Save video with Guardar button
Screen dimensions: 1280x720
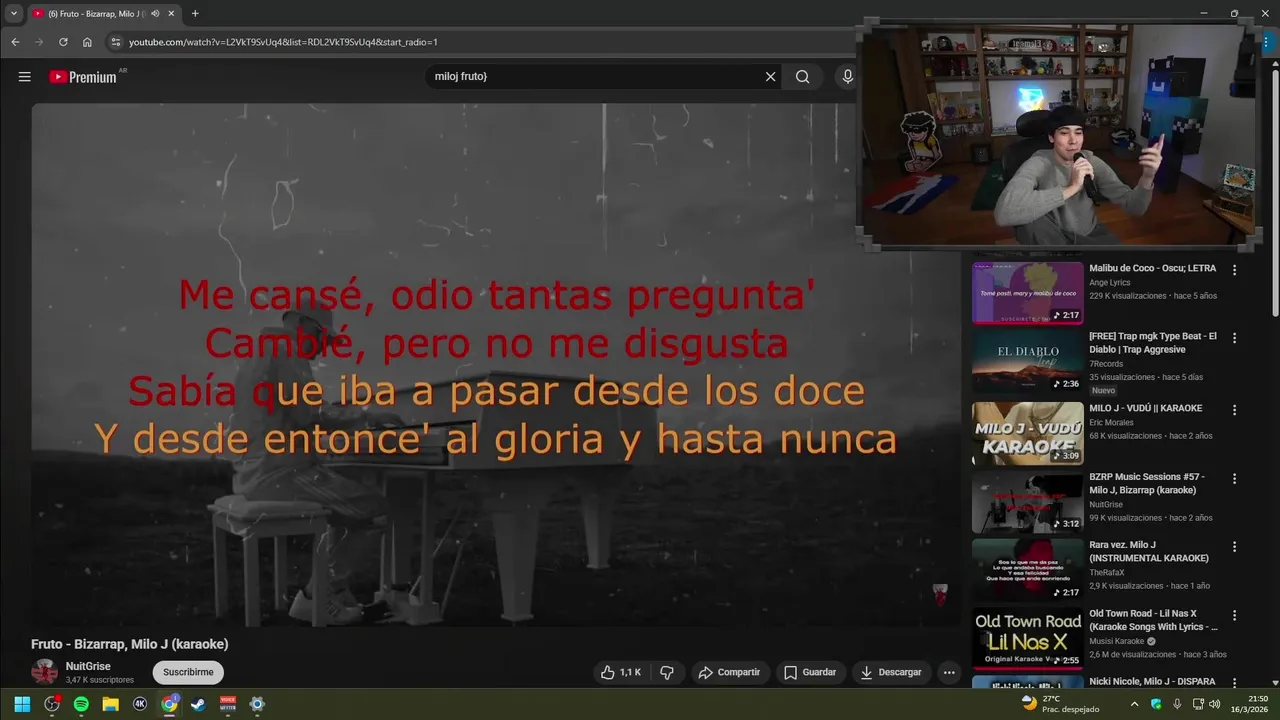(x=810, y=672)
